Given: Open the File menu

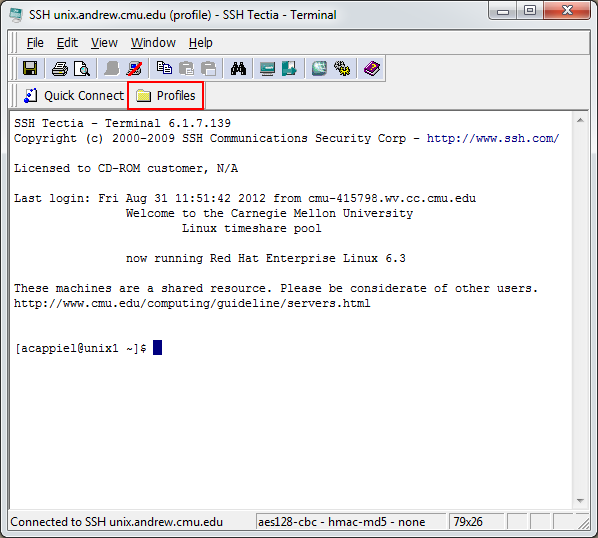Looking at the screenshot, I should (x=35, y=43).
